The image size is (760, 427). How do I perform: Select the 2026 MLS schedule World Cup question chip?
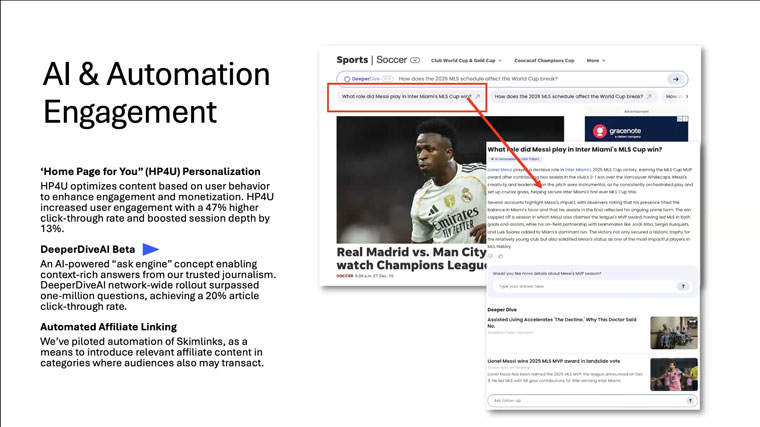click(573, 96)
